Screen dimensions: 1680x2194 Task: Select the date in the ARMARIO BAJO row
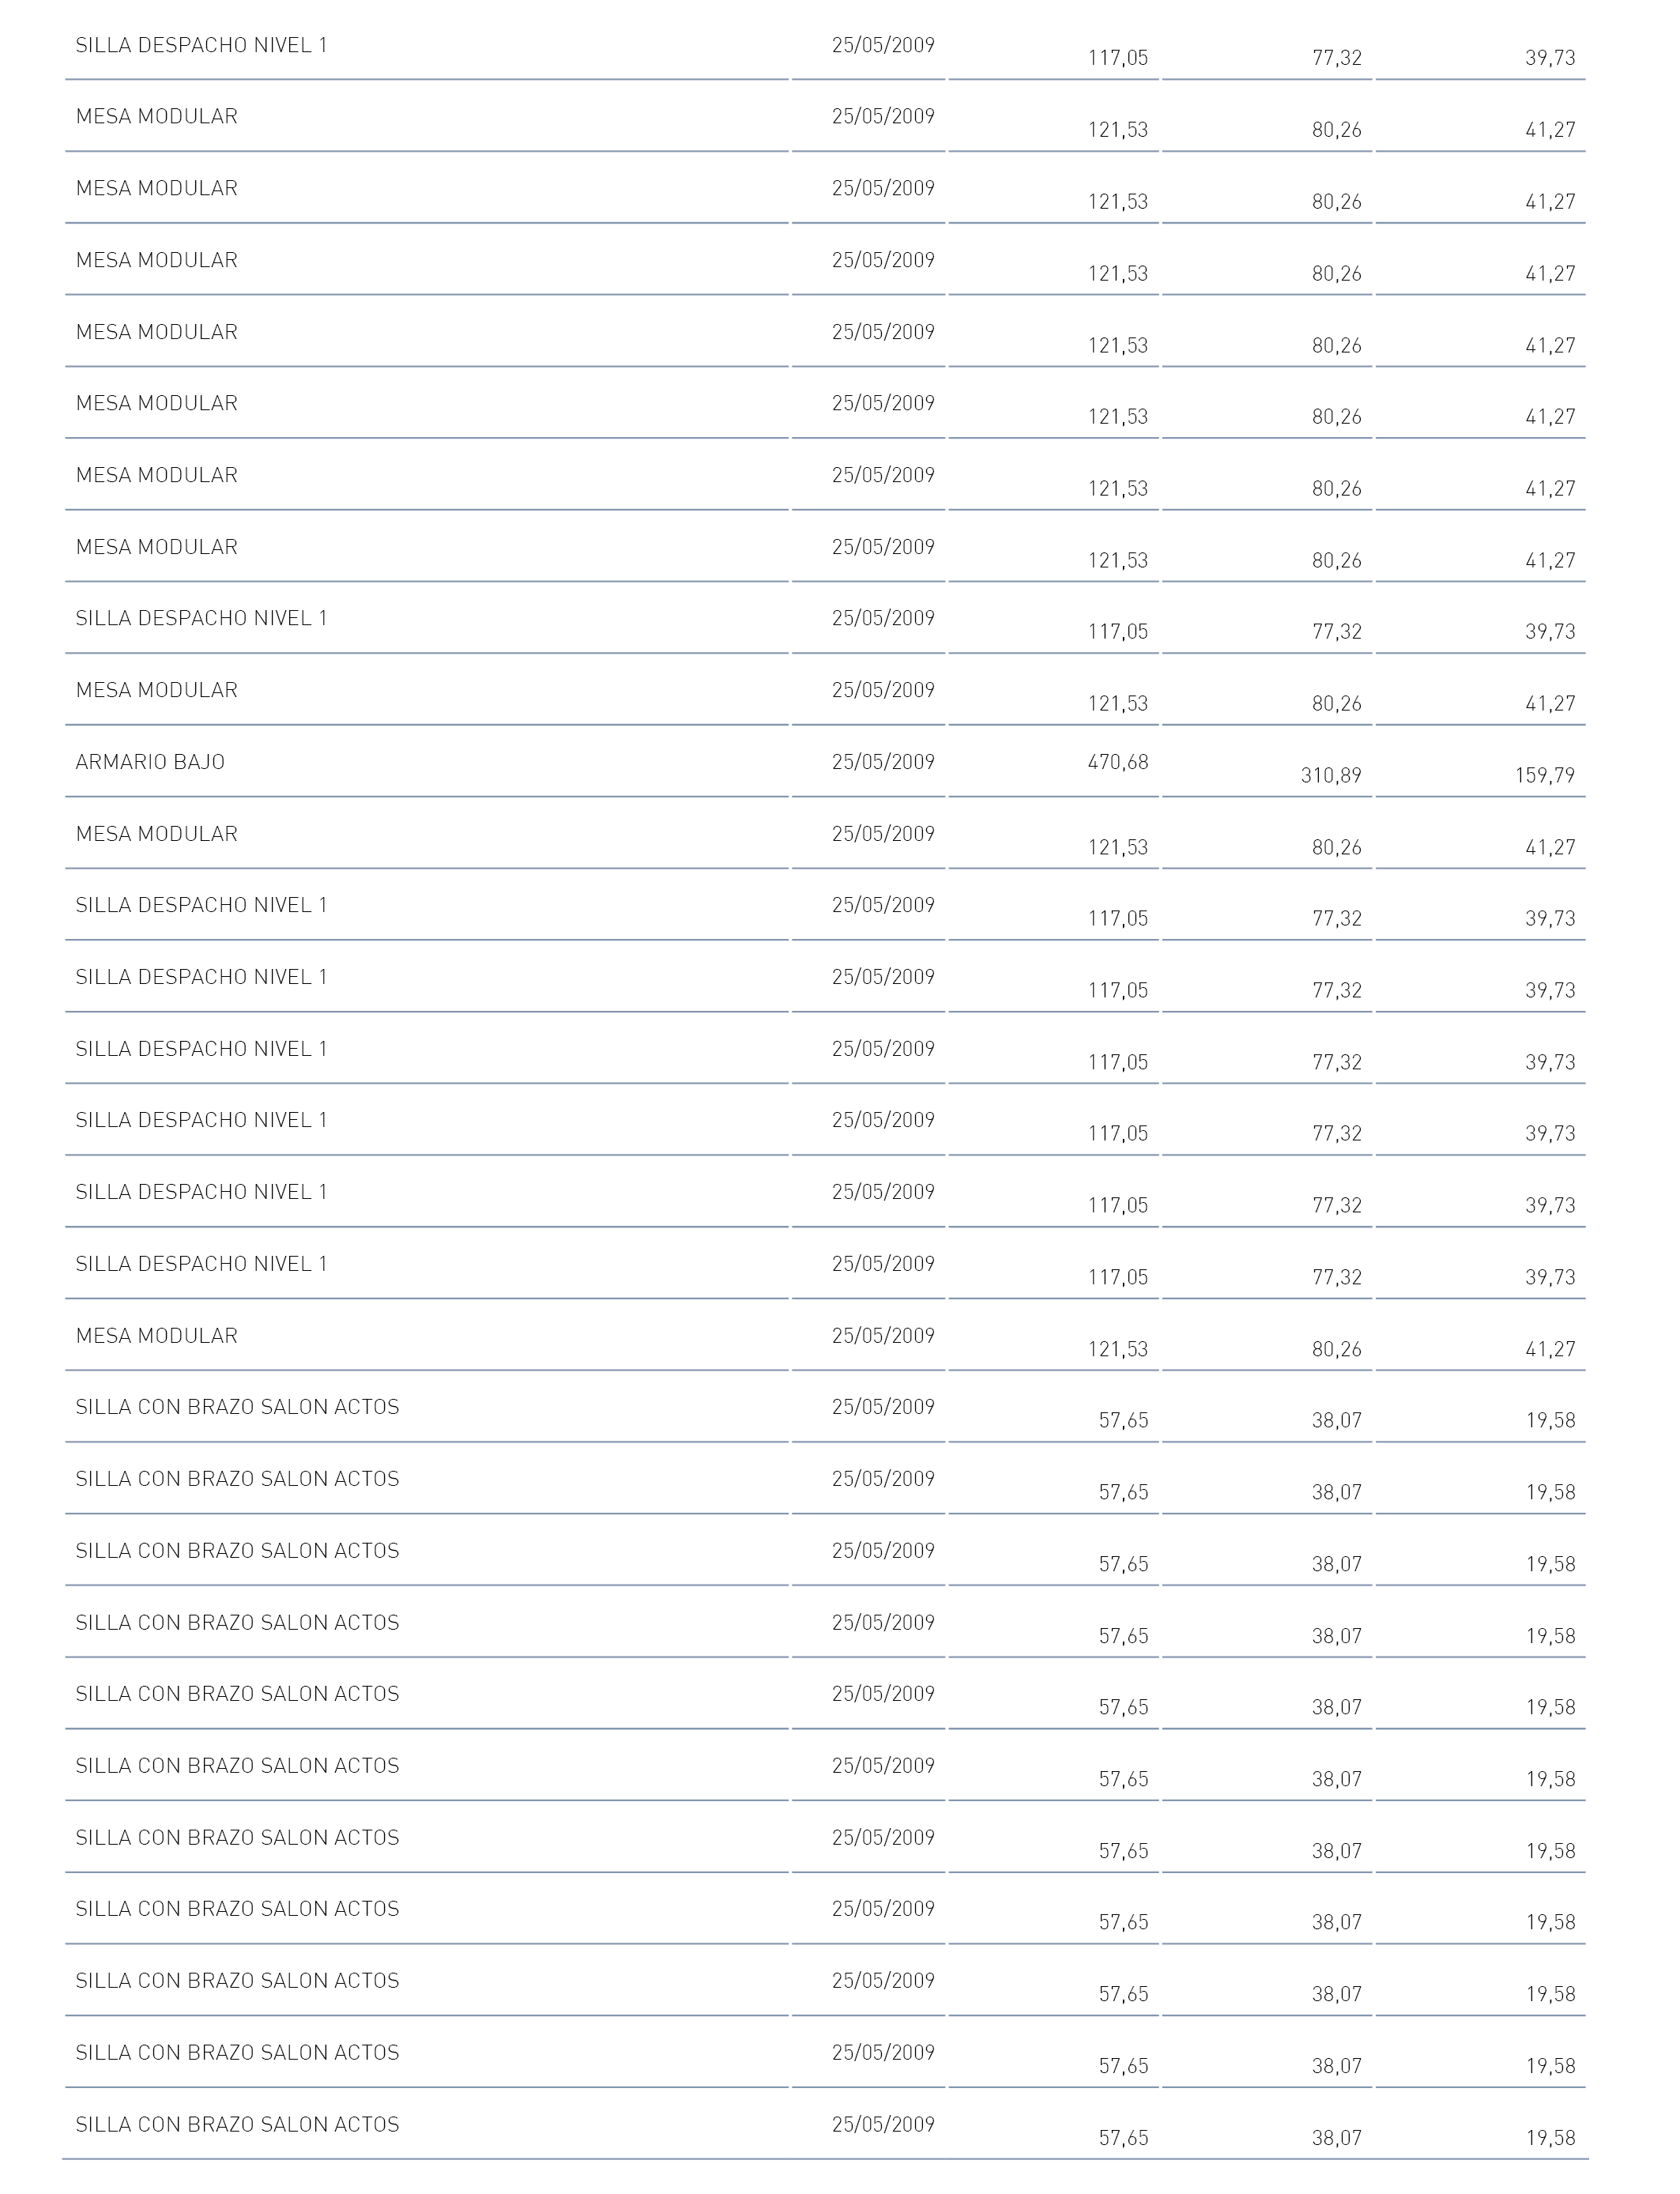tap(883, 762)
